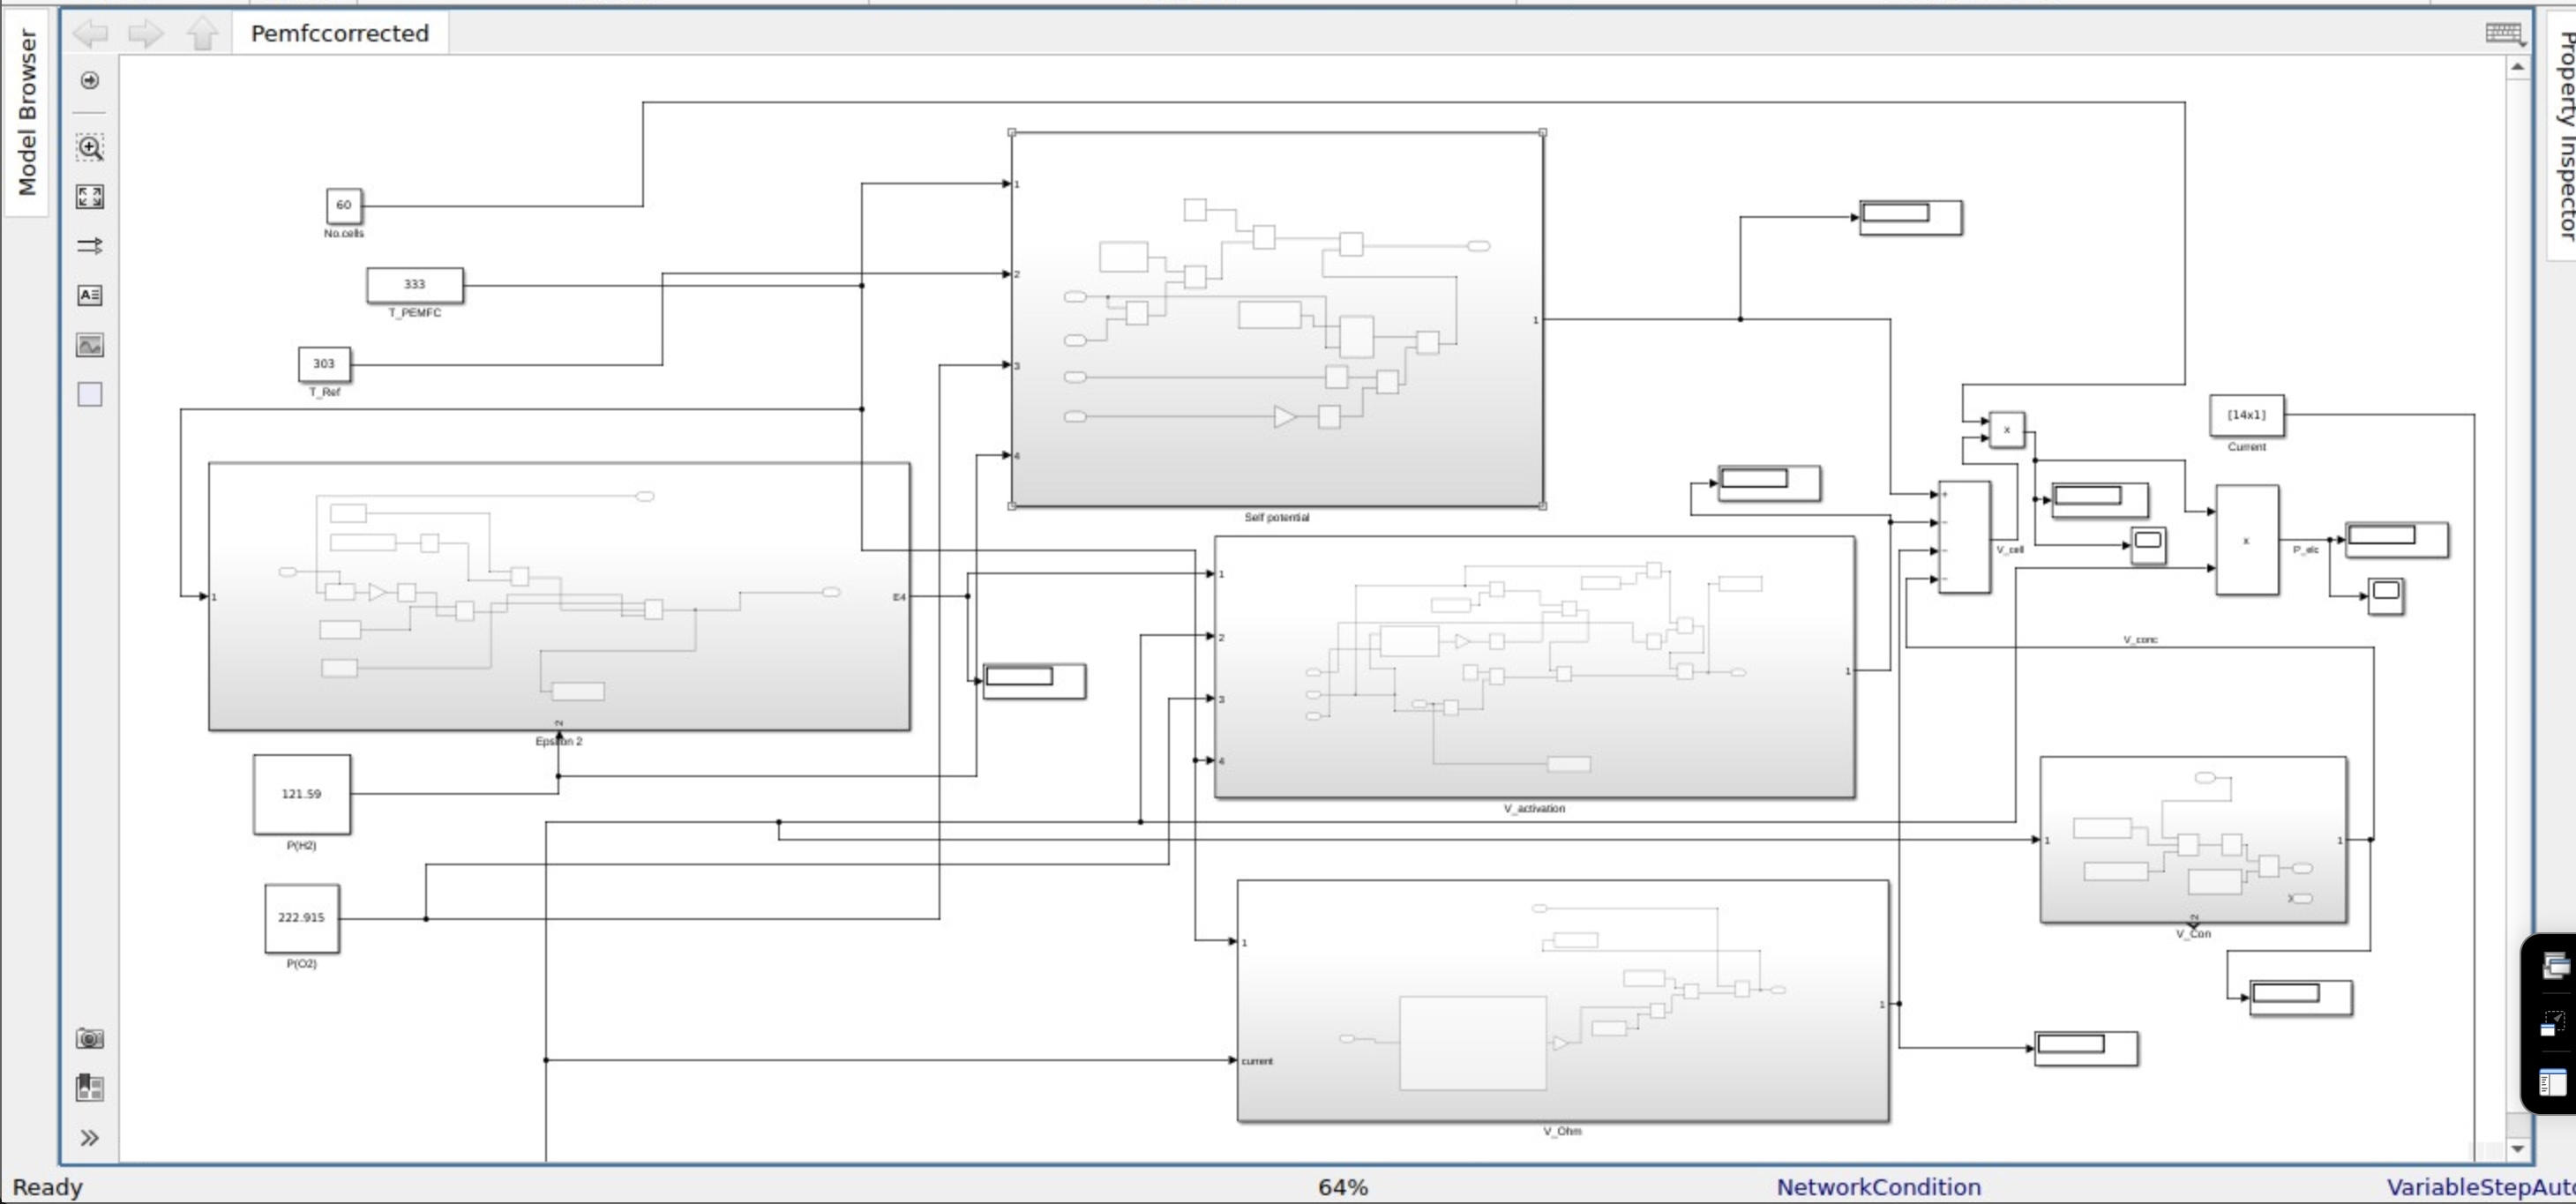Go up to parent with up arrow
Viewport: 2576px width, 1204px height.
coord(203,33)
